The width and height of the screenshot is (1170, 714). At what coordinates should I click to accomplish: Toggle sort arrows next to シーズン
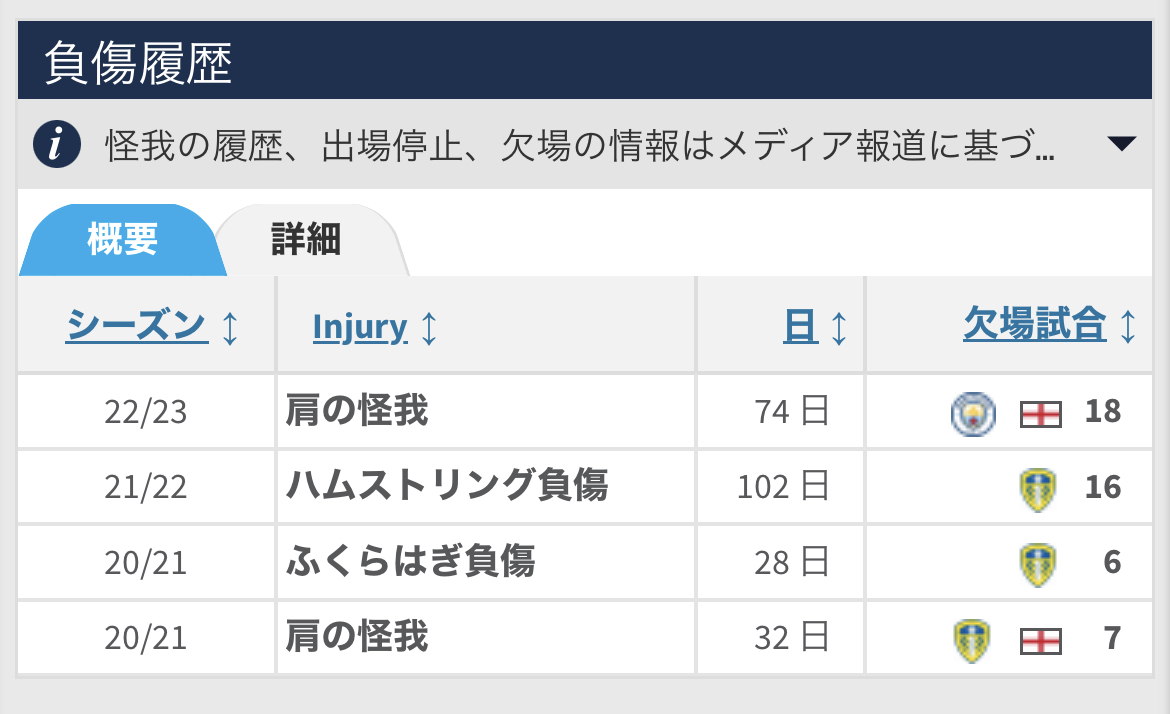(230, 327)
